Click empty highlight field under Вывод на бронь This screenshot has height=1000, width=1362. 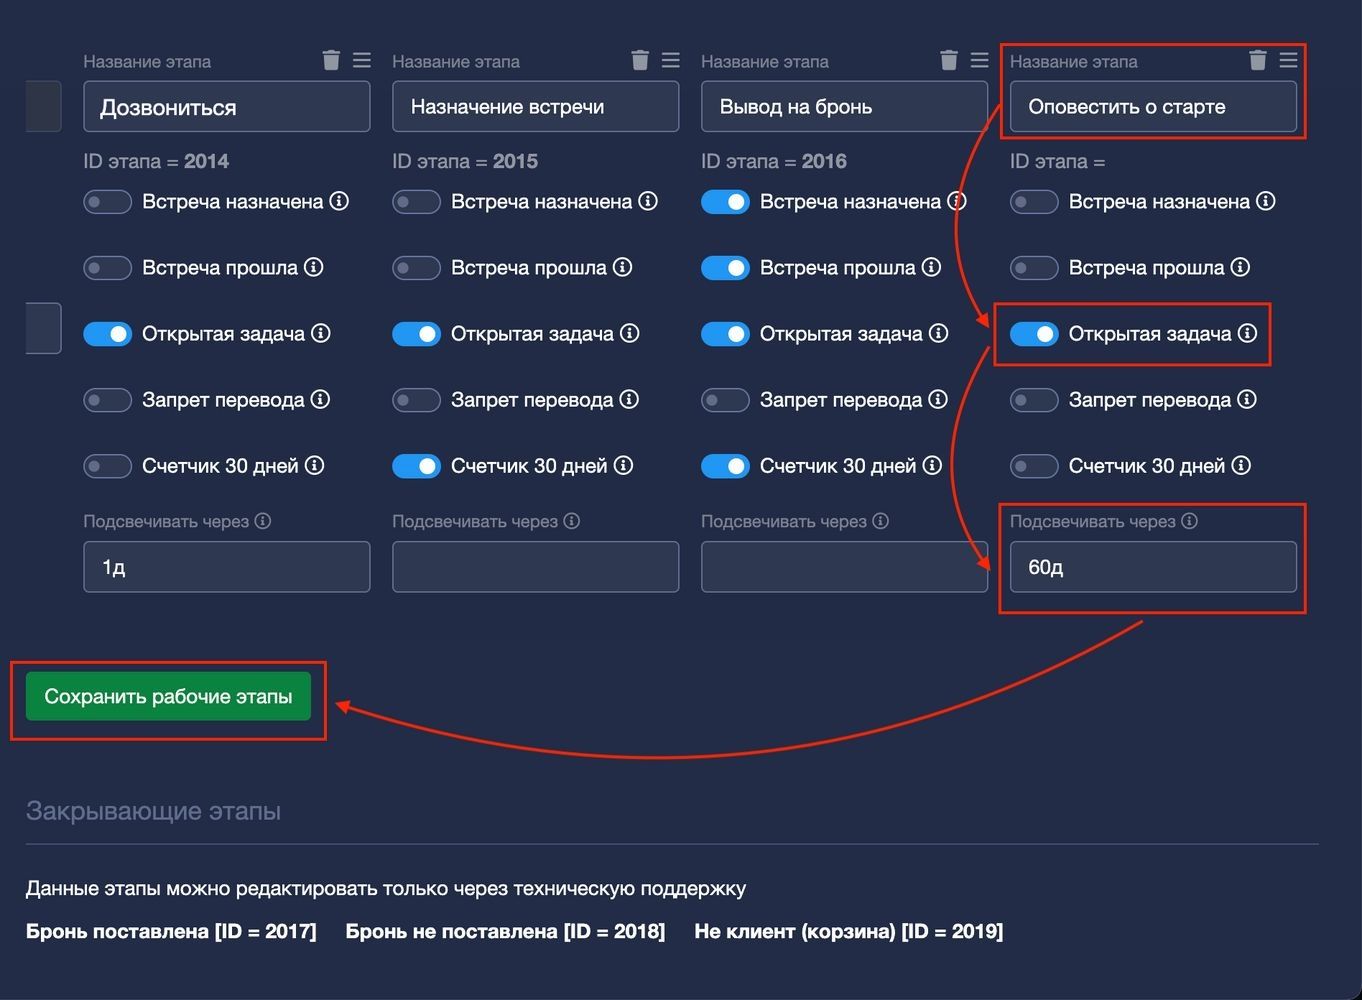coord(845,567)
